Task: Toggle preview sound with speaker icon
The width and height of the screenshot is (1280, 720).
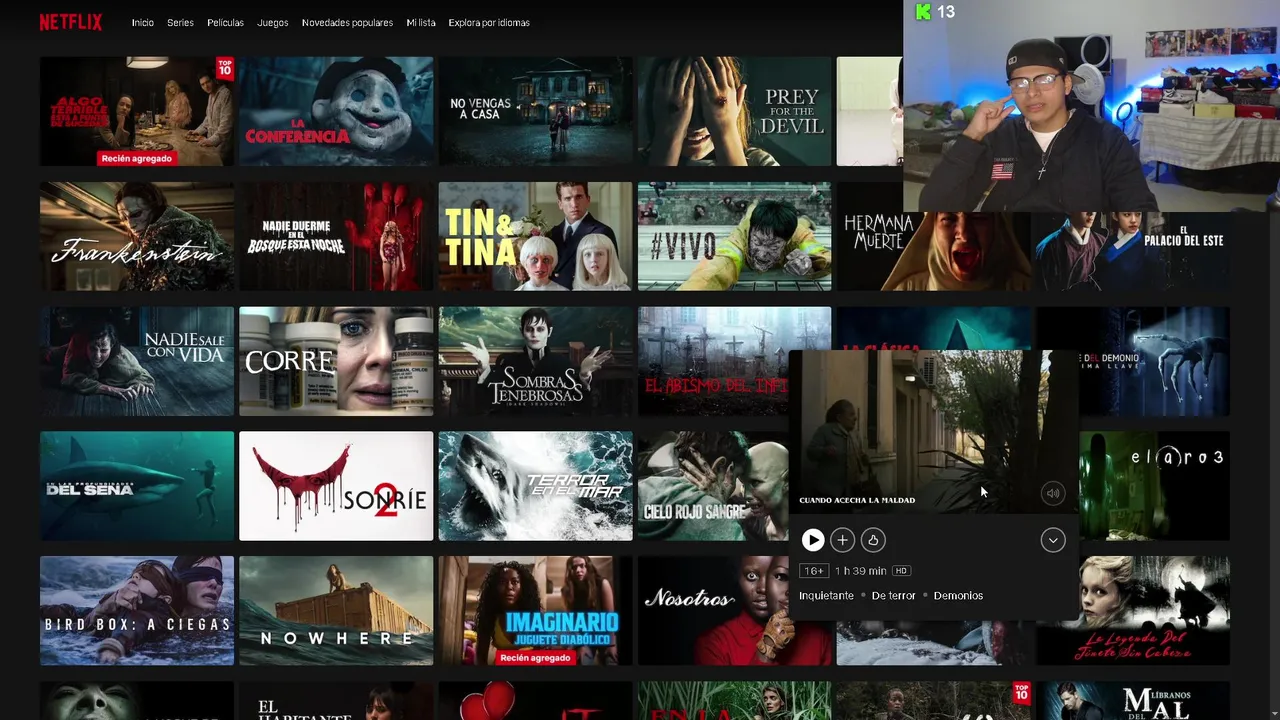Action: tap(1052, 493)
